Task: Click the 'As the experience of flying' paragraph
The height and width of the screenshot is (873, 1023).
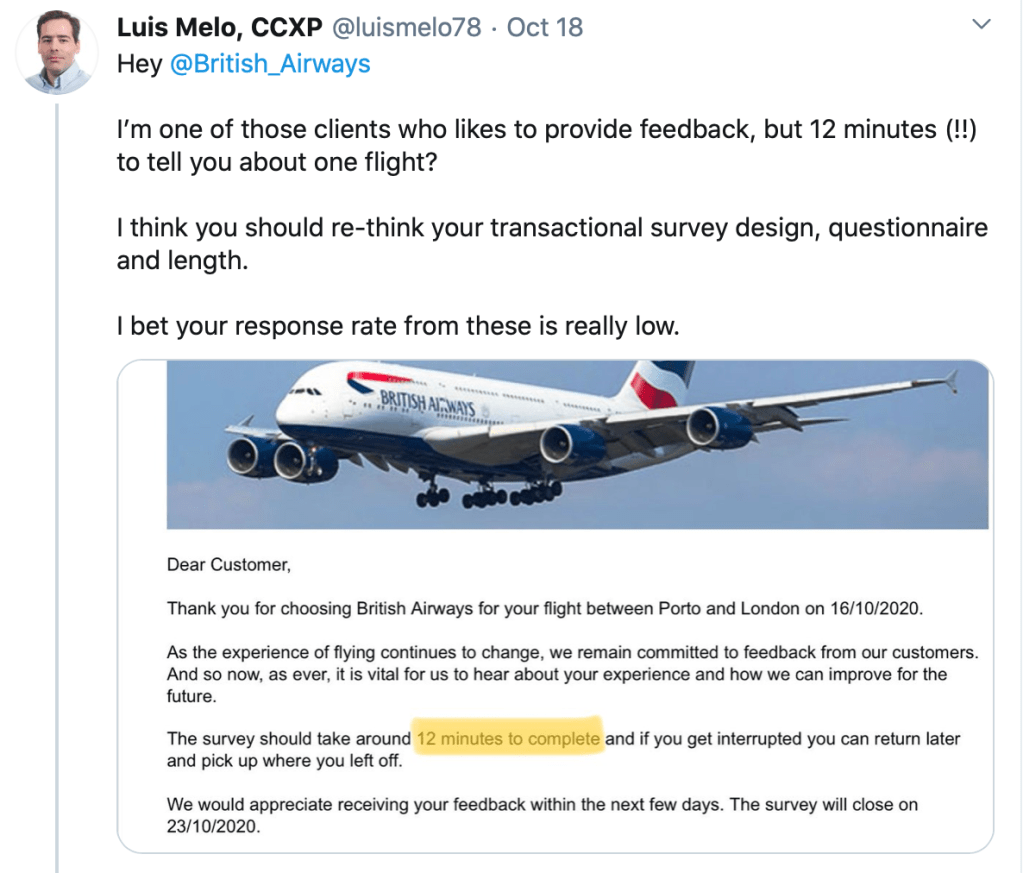Action: click(571, 673)
